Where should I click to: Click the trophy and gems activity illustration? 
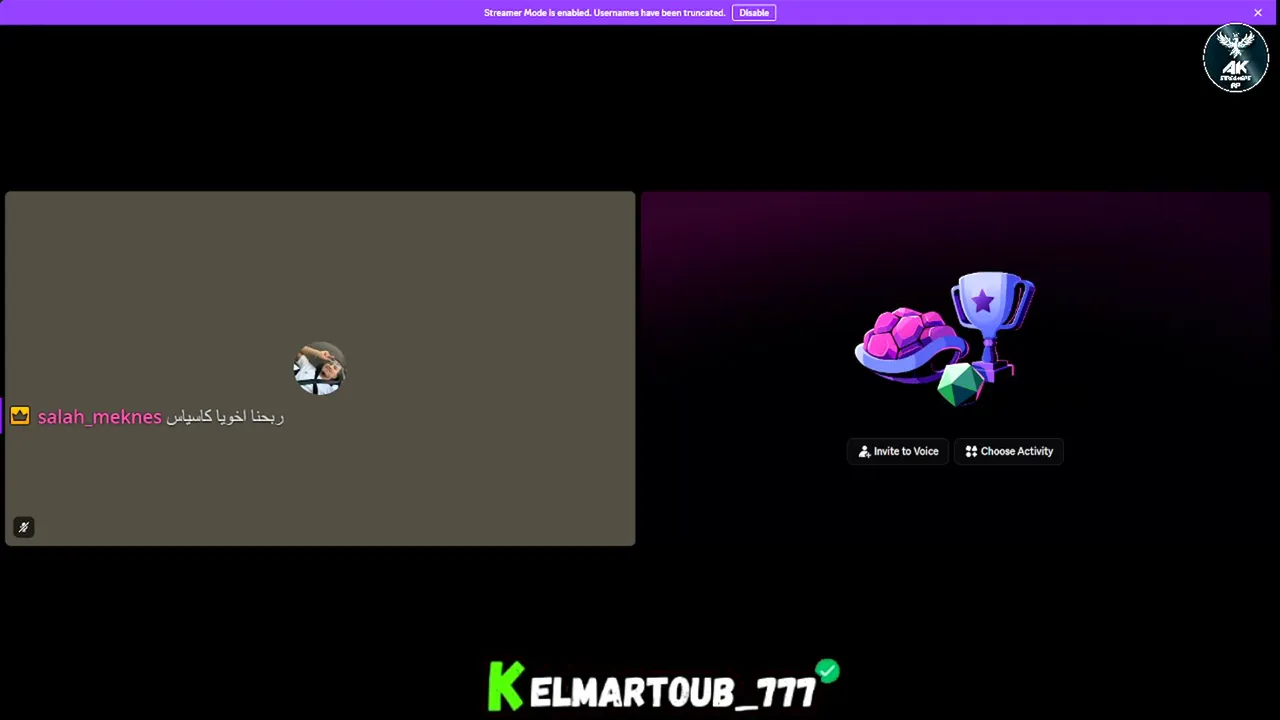pos(945,339)
